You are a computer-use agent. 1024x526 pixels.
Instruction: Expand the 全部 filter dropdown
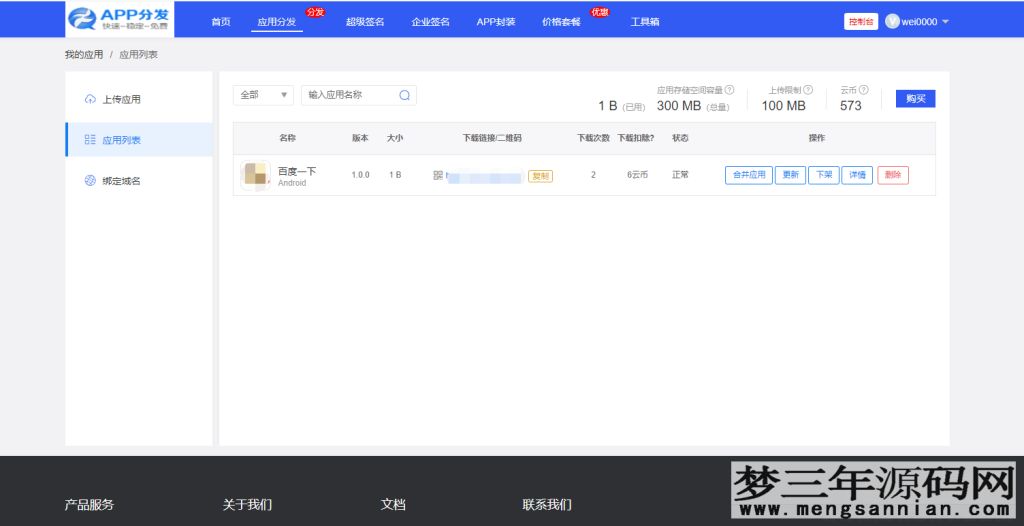click(x=263, y=95)
